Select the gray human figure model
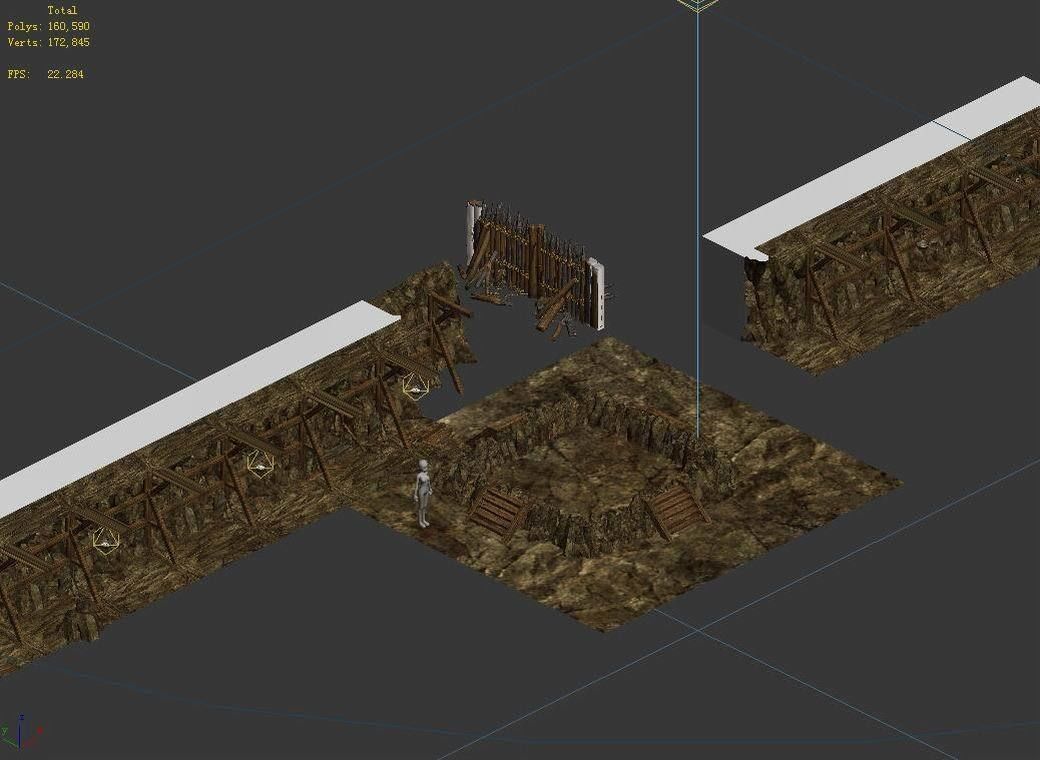The height and width of the screenshot is (760, 1040). 423,493
